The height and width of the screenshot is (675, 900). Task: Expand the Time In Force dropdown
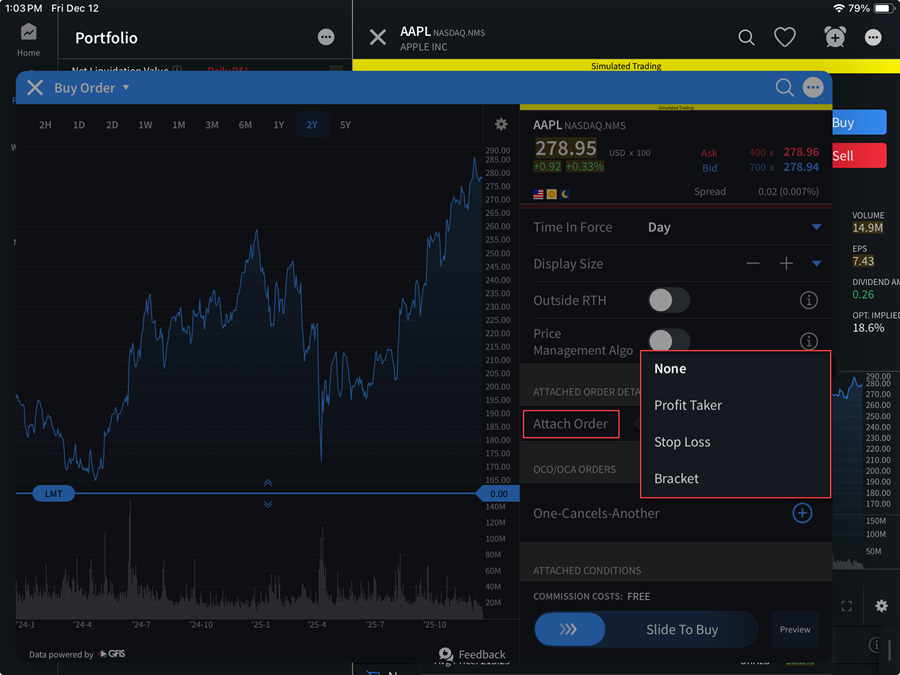click(x=816, y=227)
